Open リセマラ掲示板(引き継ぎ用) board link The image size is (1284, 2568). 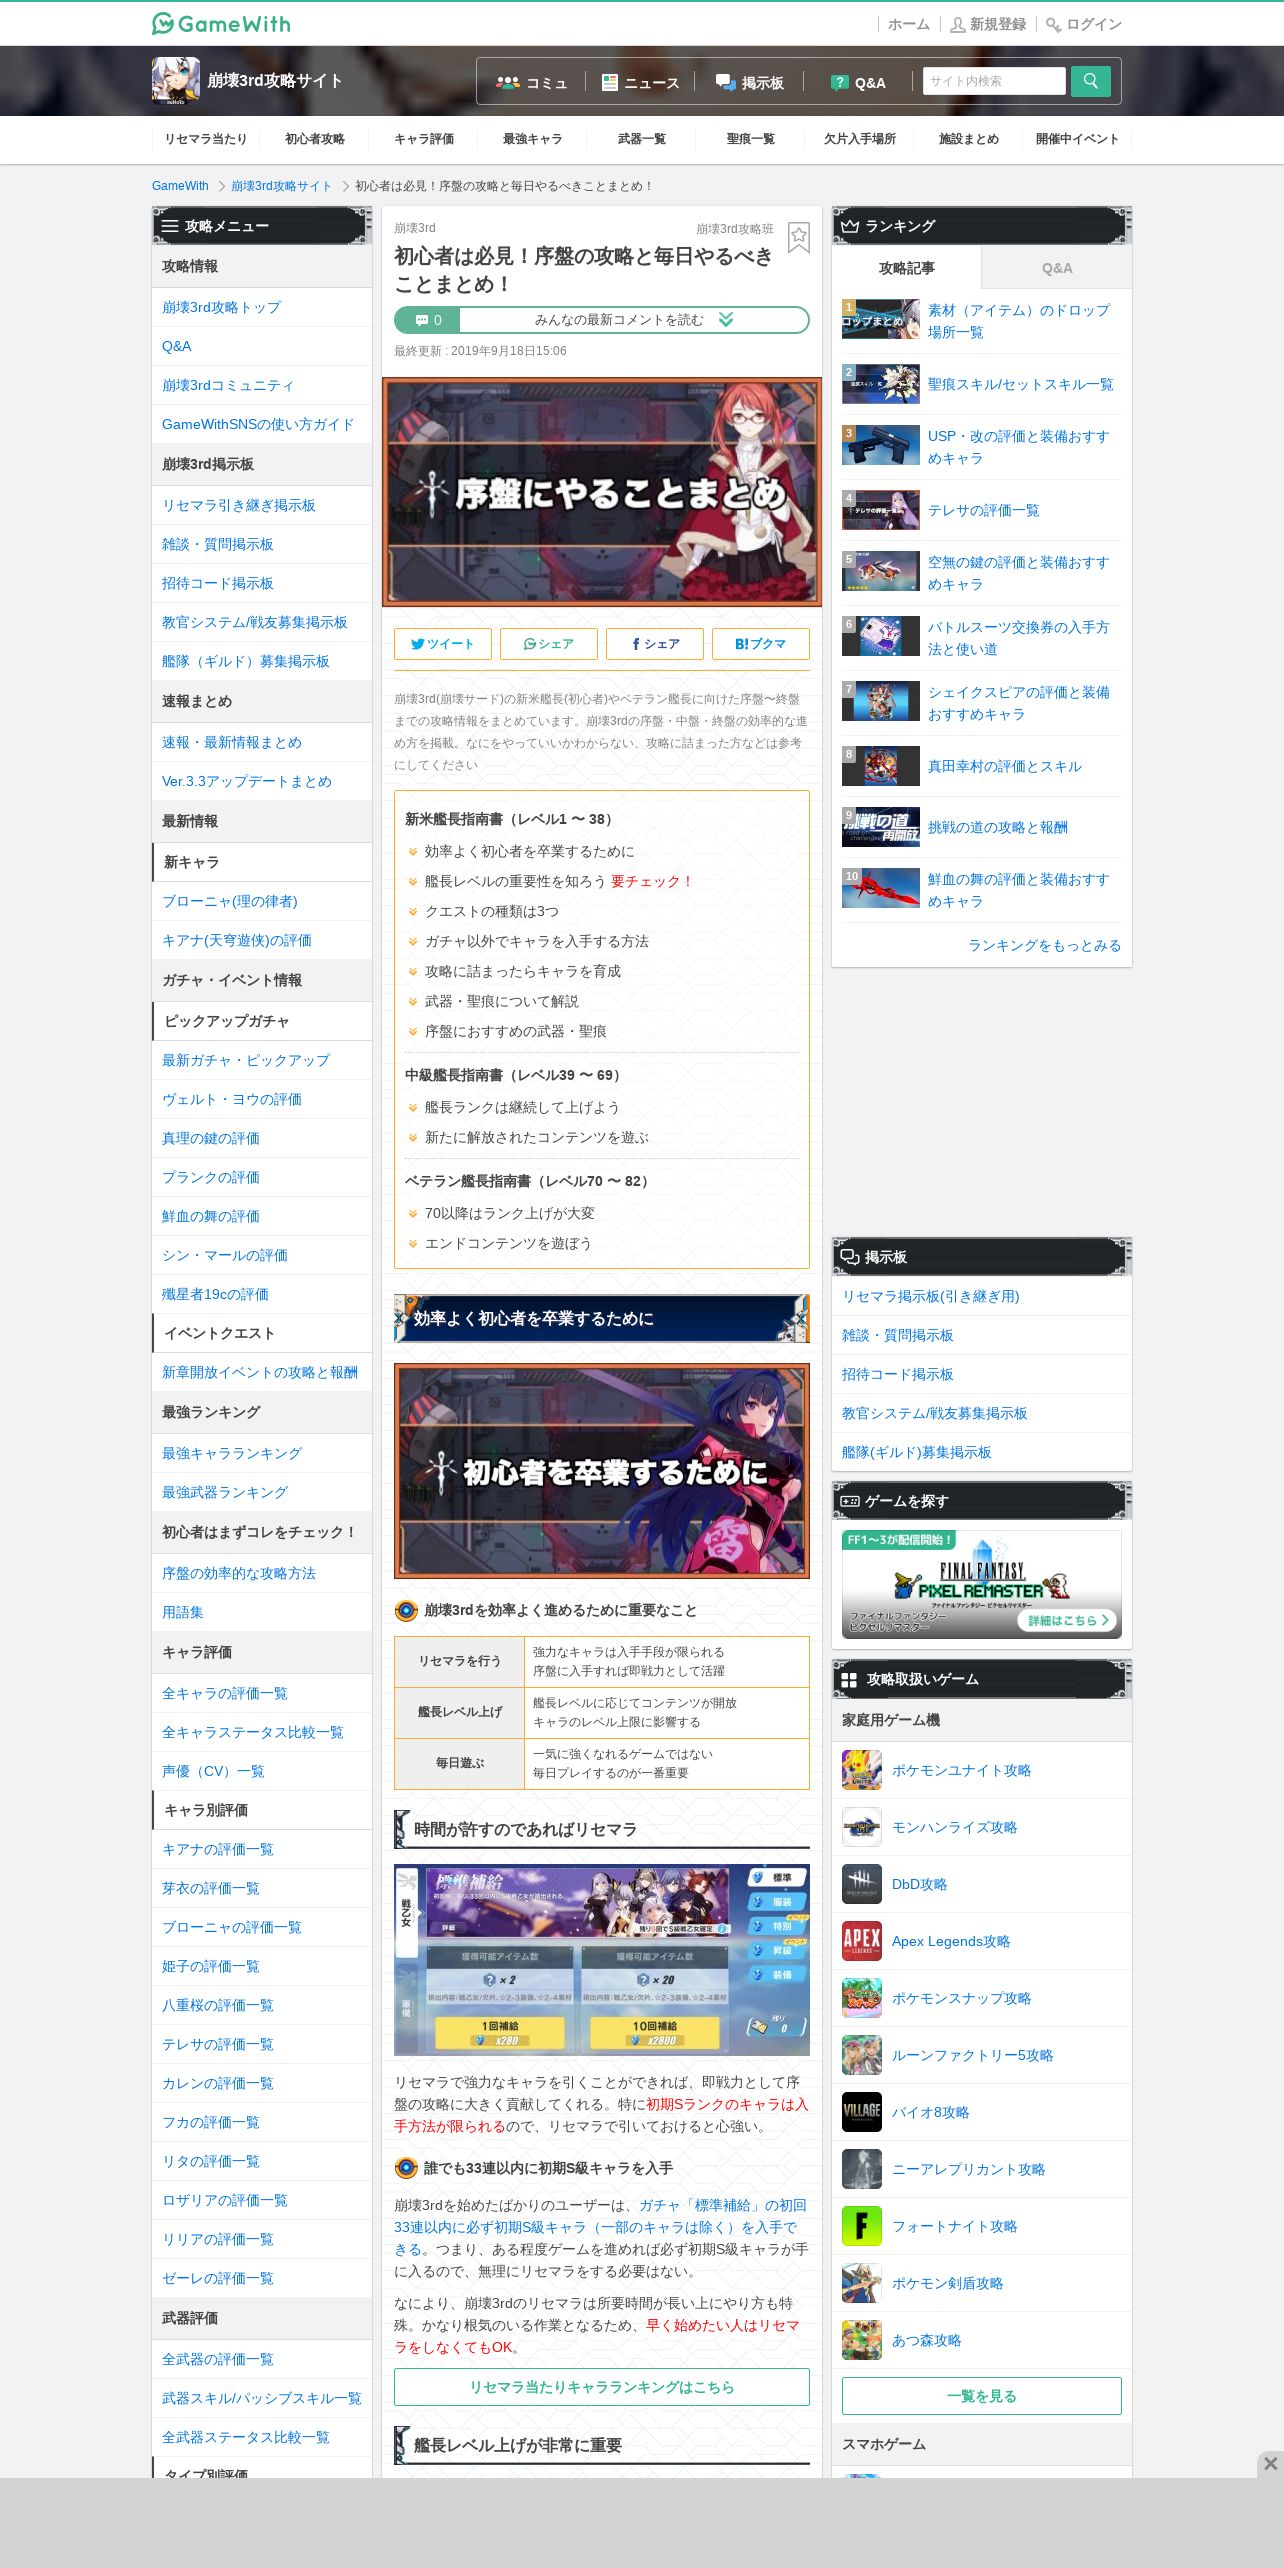pos(981,1296)
